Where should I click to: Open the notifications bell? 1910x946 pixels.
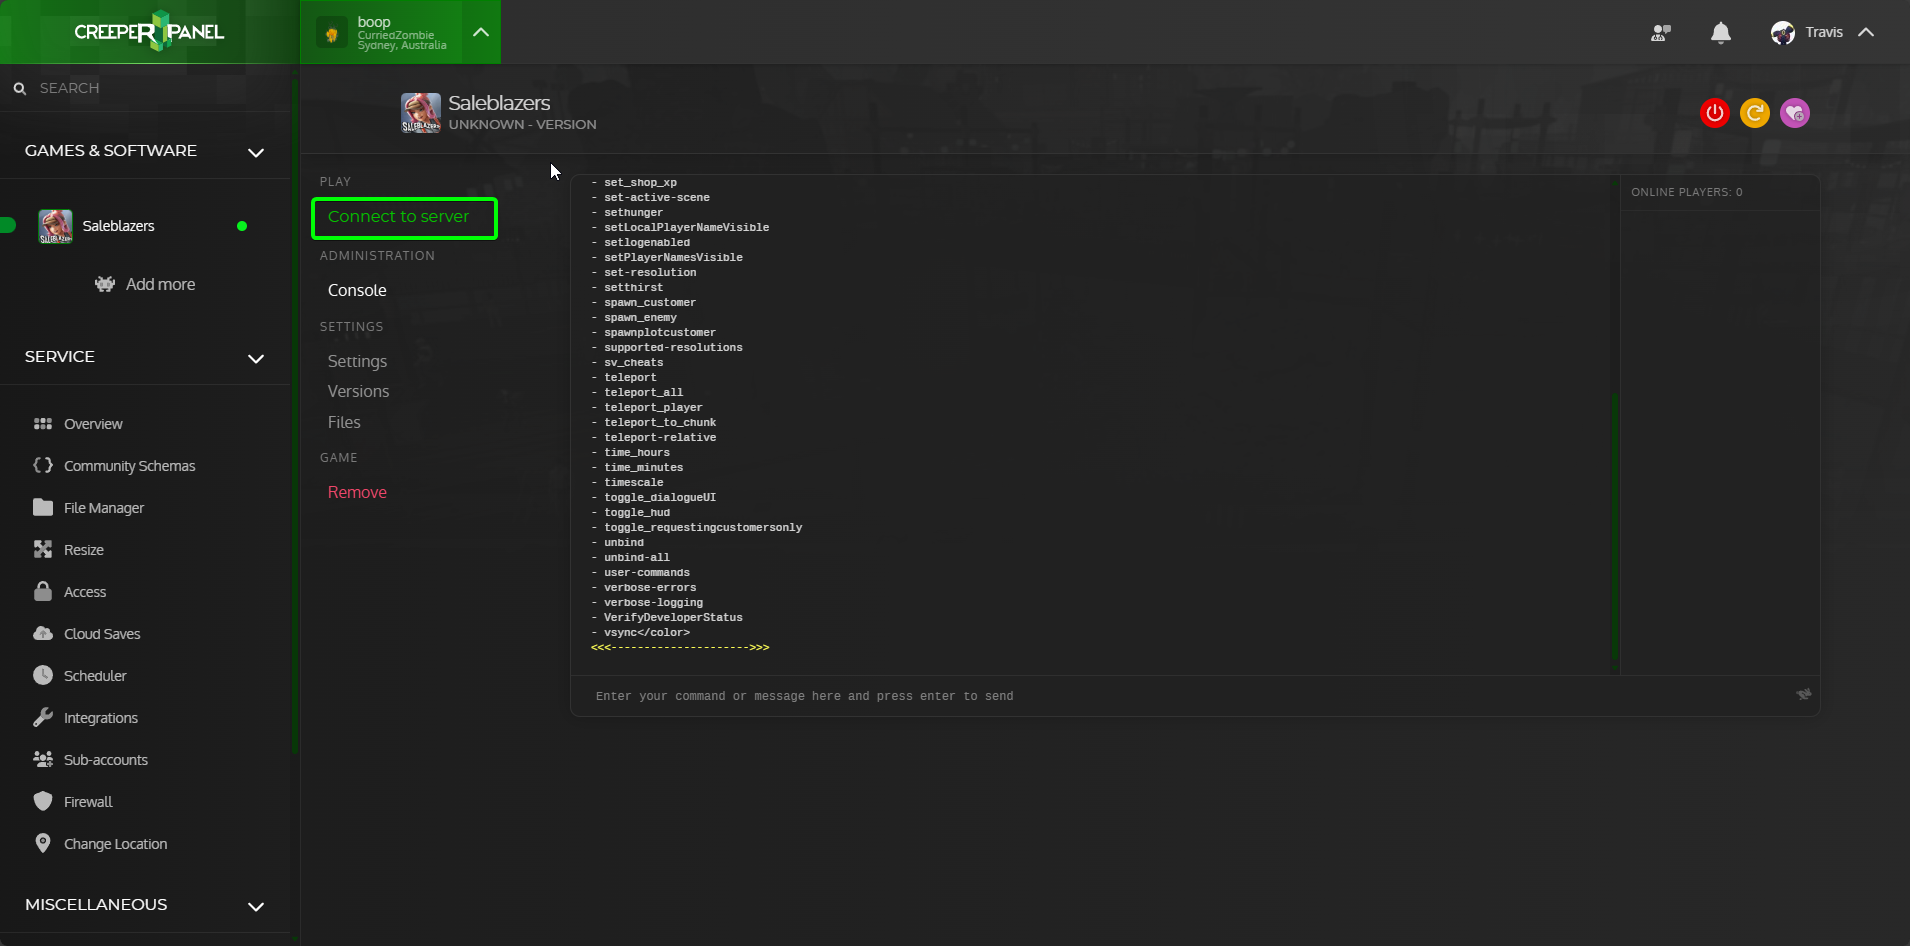pyautogui.click(x=1721, y=33)
